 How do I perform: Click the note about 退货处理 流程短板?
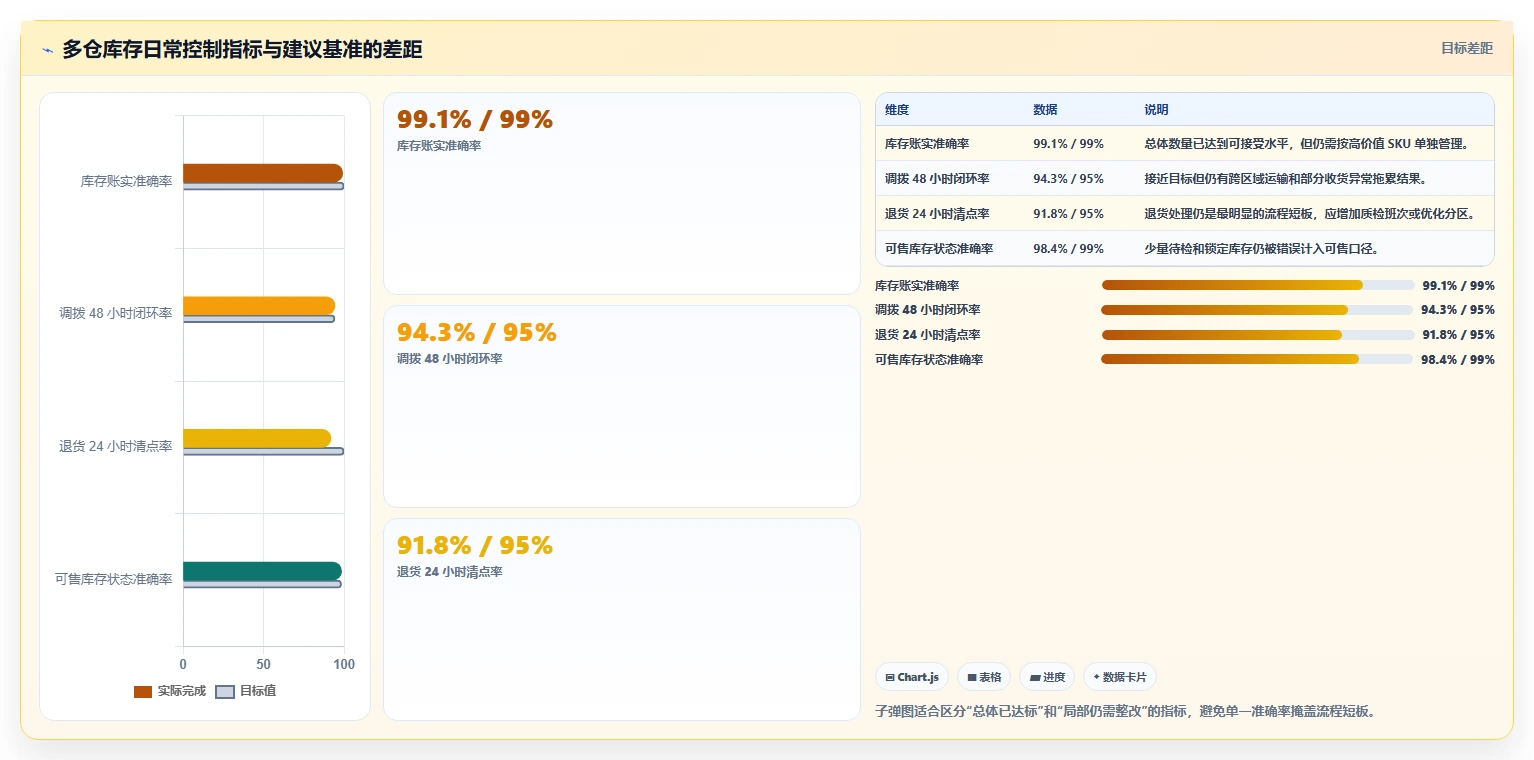point(1310,214)
